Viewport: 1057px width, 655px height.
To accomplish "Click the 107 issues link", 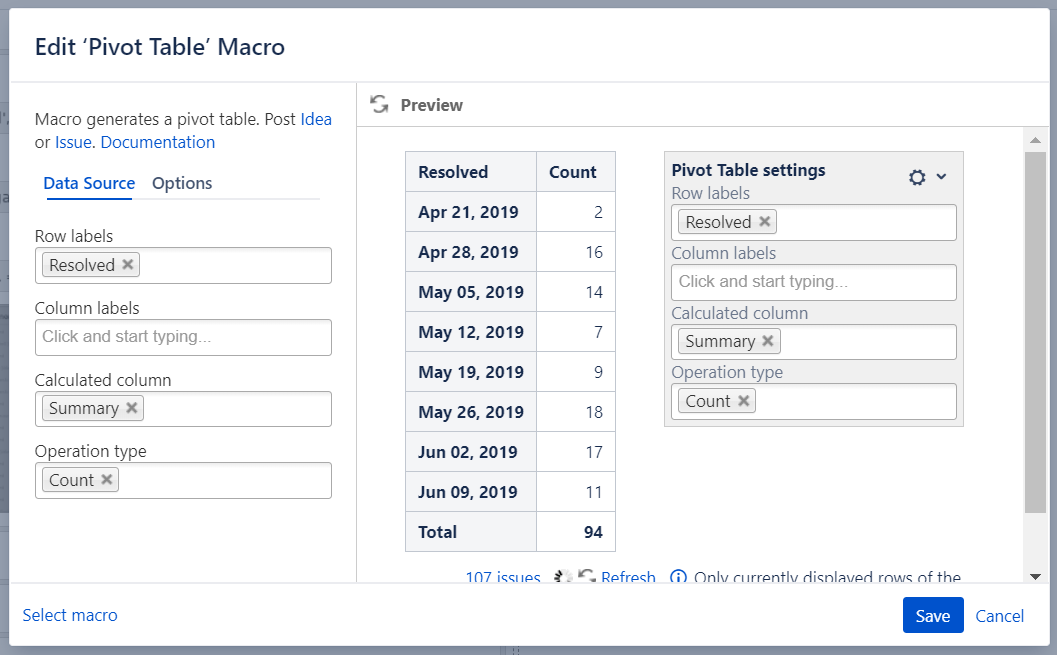I will click(502, 577).
